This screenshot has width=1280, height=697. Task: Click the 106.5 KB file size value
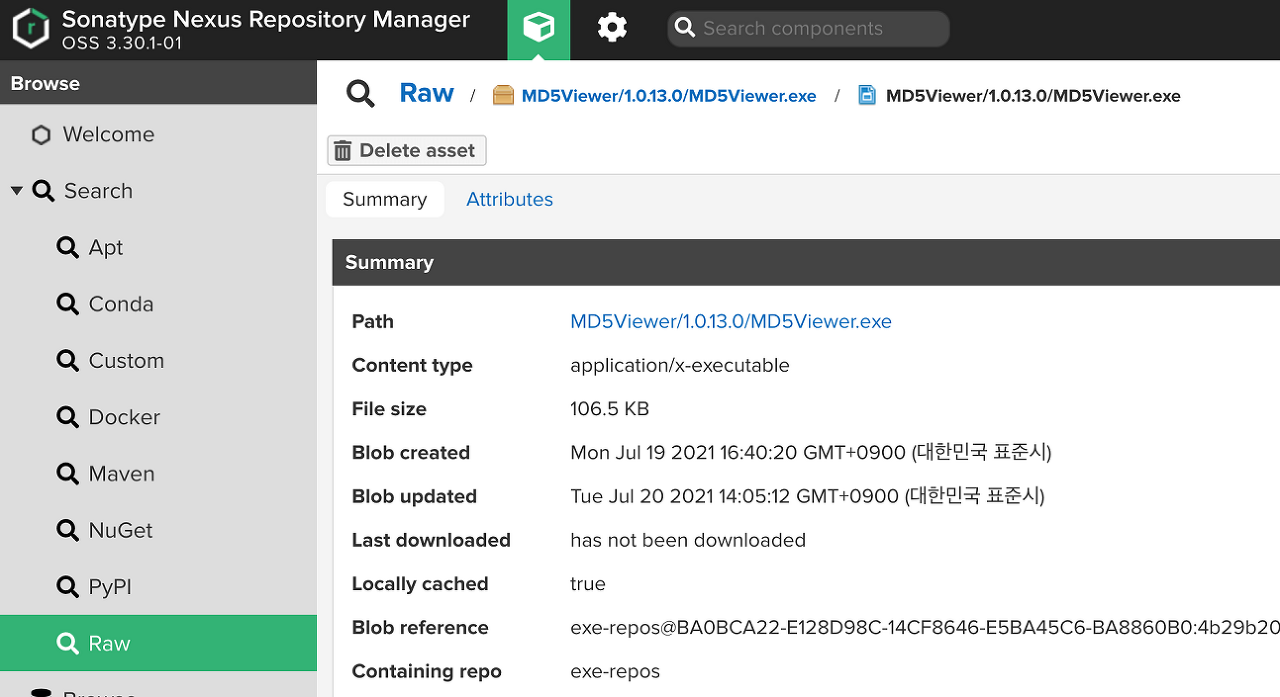610,409
